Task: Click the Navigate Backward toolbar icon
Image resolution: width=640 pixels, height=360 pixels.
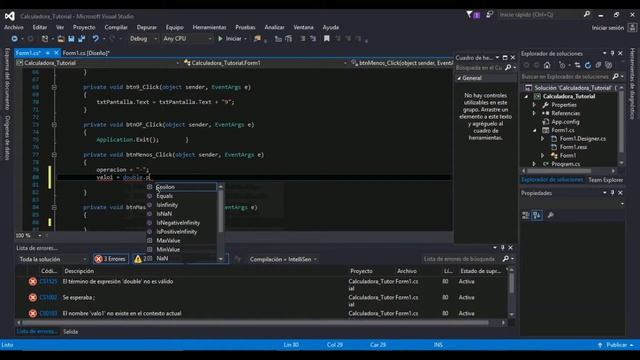Action: point(14,39)
